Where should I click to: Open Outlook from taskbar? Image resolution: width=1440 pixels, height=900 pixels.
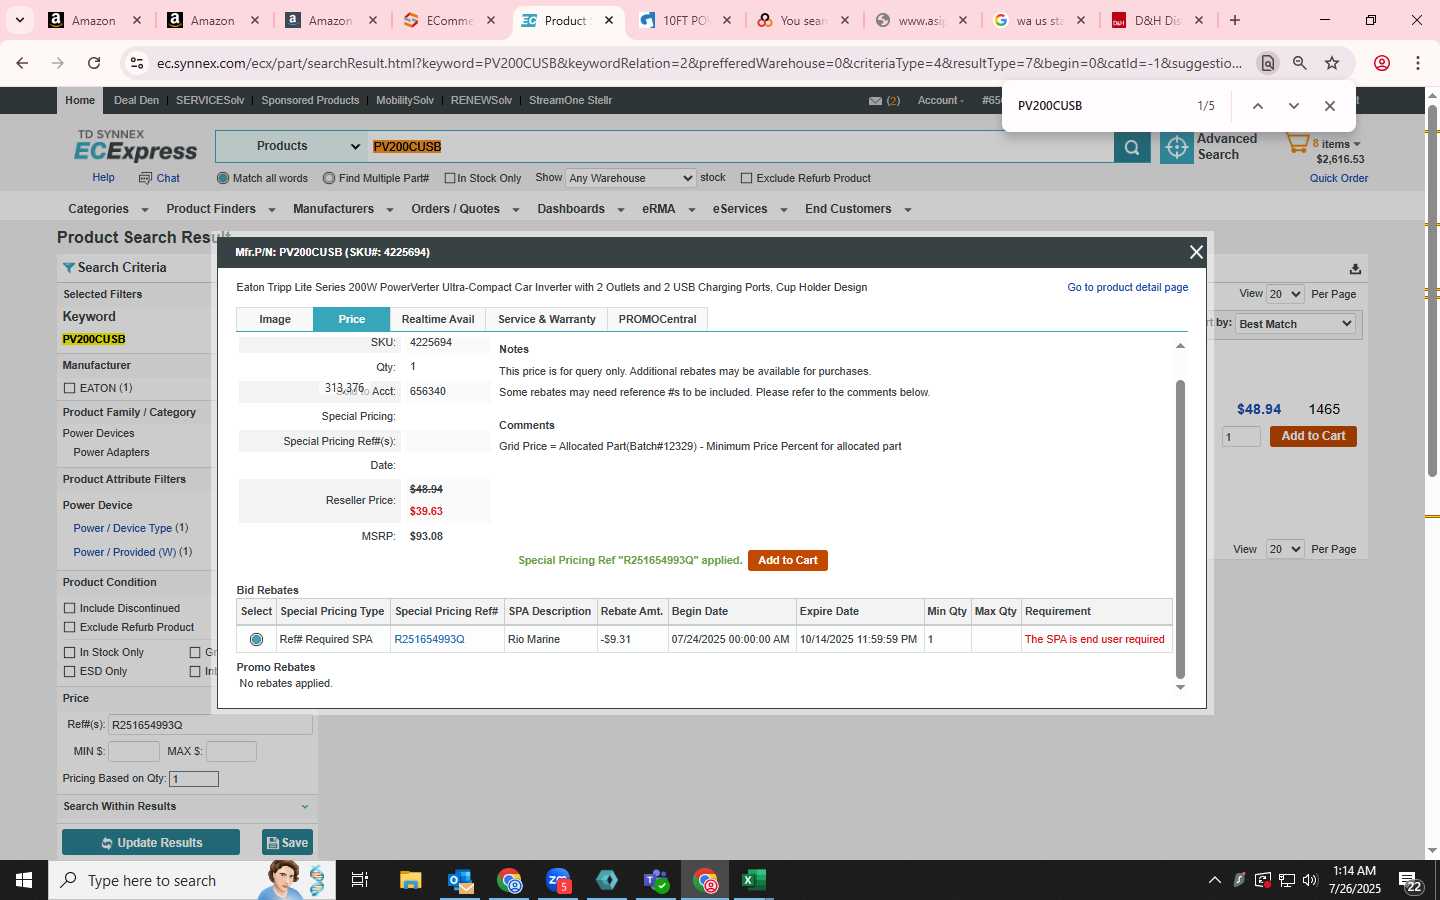pyautogui.click(x=460, y=880)
